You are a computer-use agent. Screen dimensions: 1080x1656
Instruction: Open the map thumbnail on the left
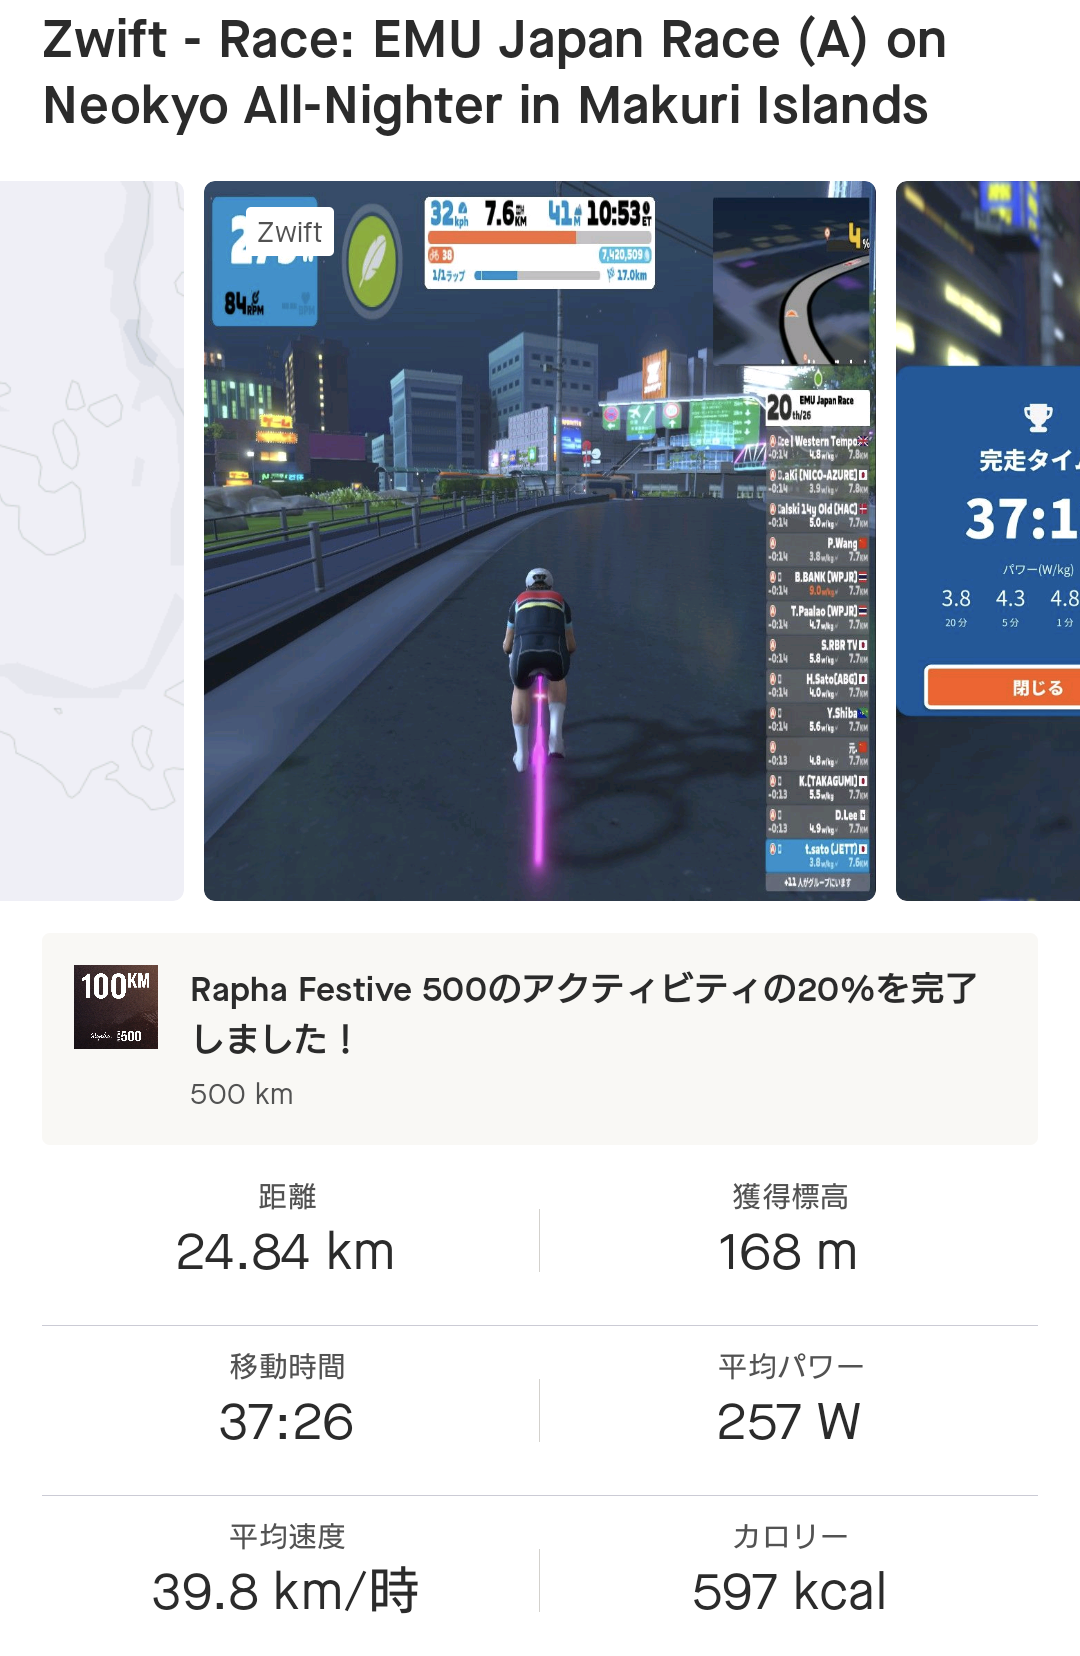click(x=92, y=540)
